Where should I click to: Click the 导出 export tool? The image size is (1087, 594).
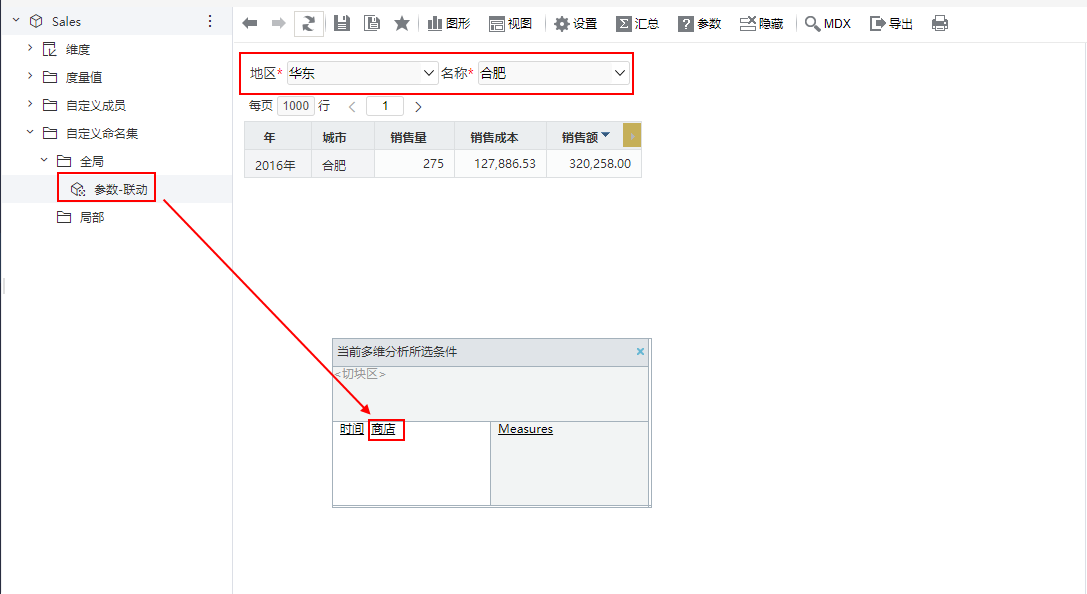[892, 24]
